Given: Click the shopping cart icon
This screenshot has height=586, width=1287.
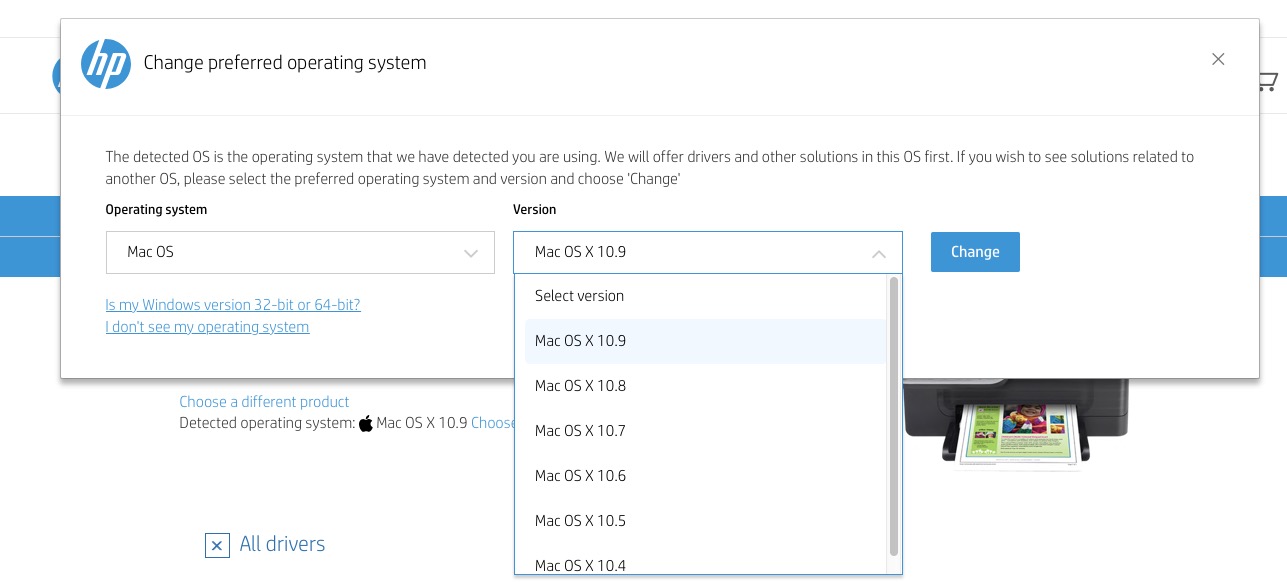Looking at the screenshot, I should click(x=1267, y=82).
